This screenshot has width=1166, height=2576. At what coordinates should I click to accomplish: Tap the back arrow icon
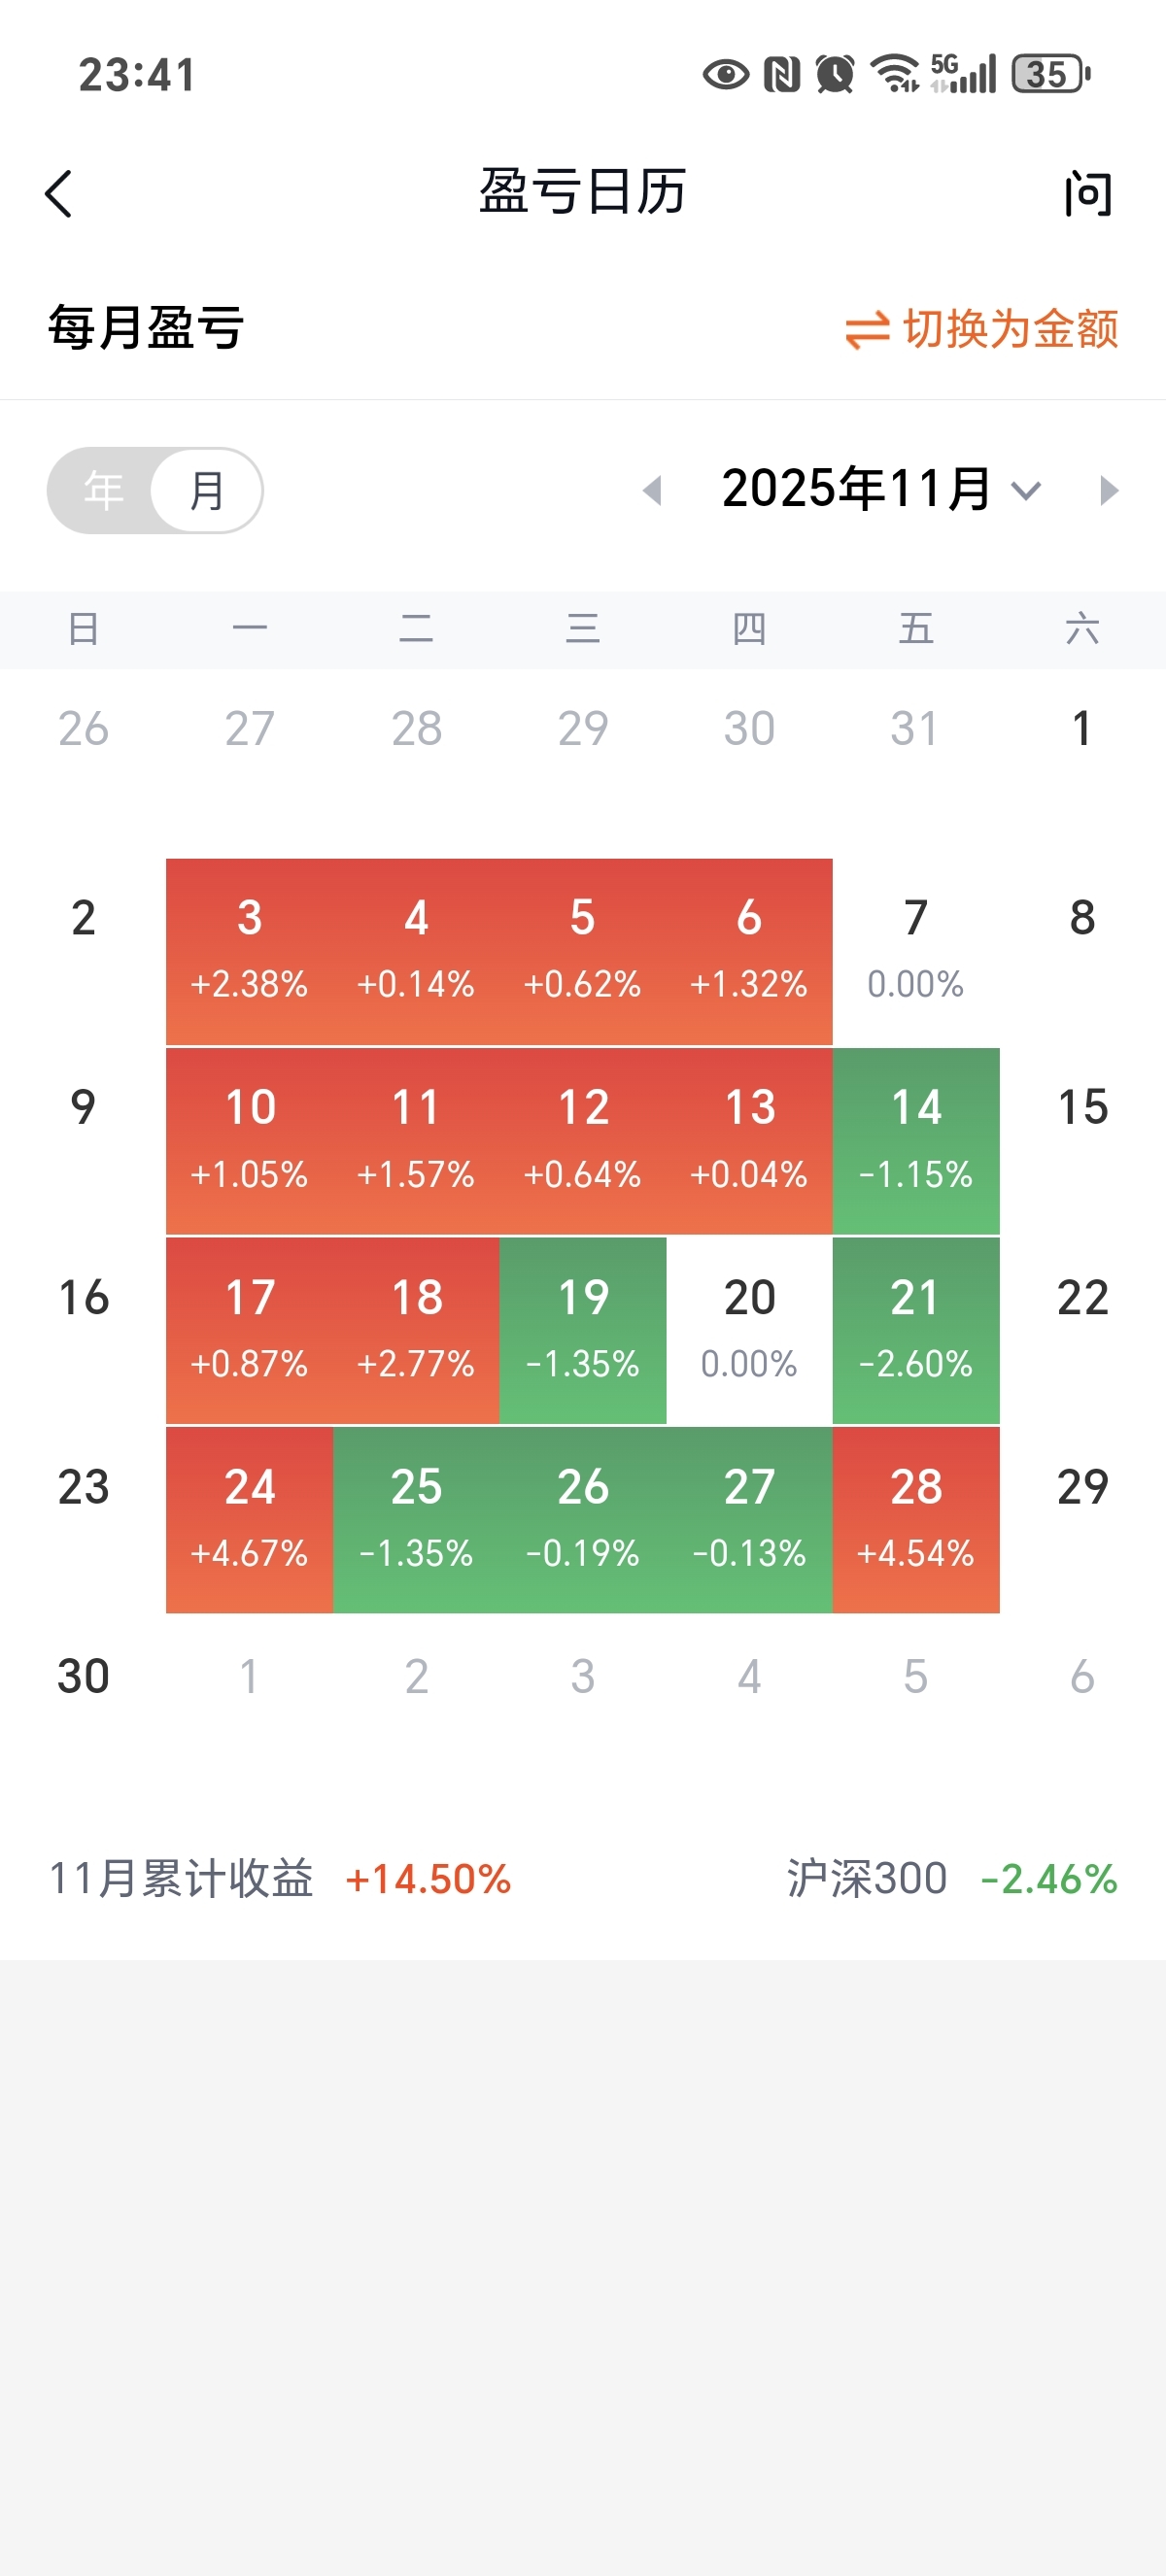click(x=59, y=193)
